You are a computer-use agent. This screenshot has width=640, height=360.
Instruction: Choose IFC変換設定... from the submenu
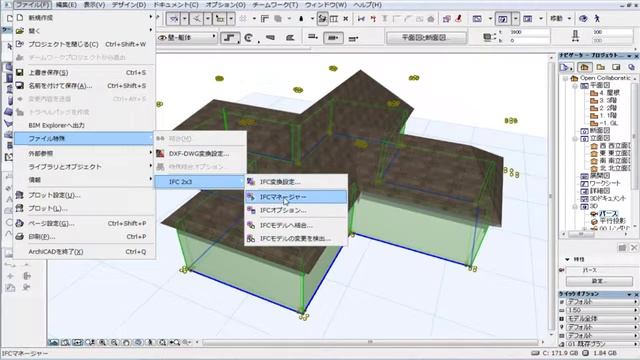[x=296, y=182]
